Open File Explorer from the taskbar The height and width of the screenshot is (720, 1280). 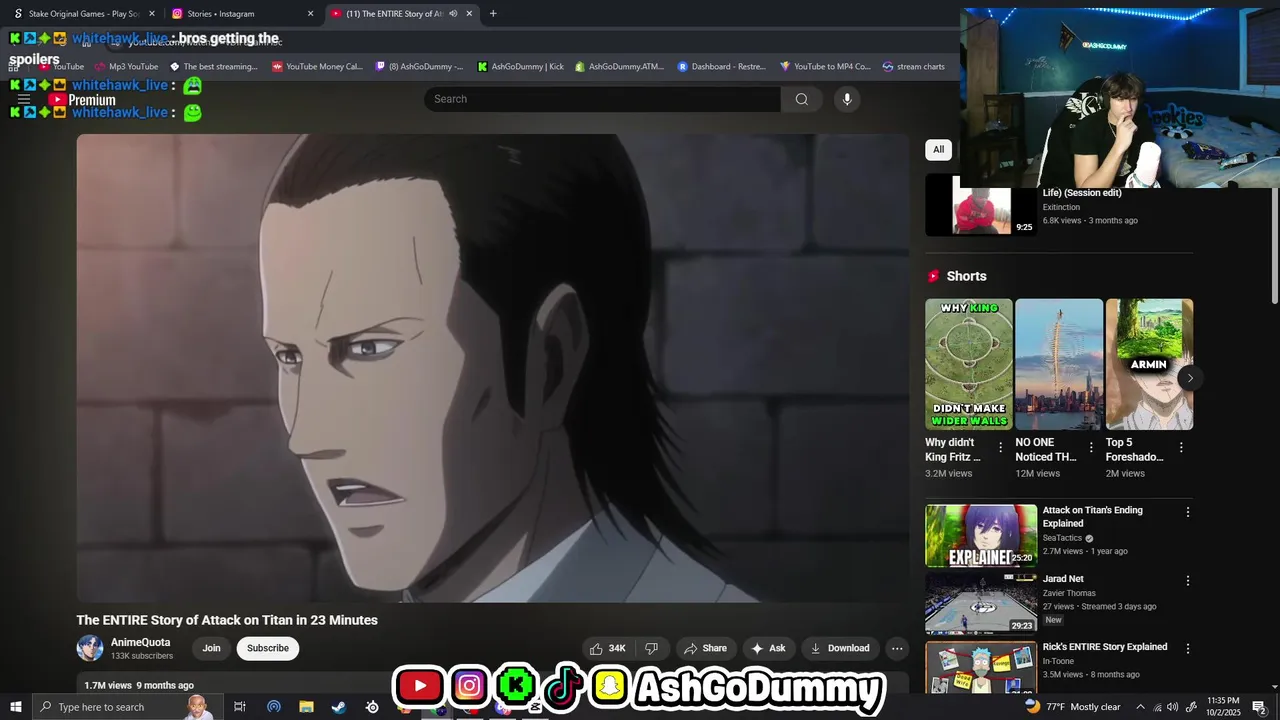click(306, 707)
